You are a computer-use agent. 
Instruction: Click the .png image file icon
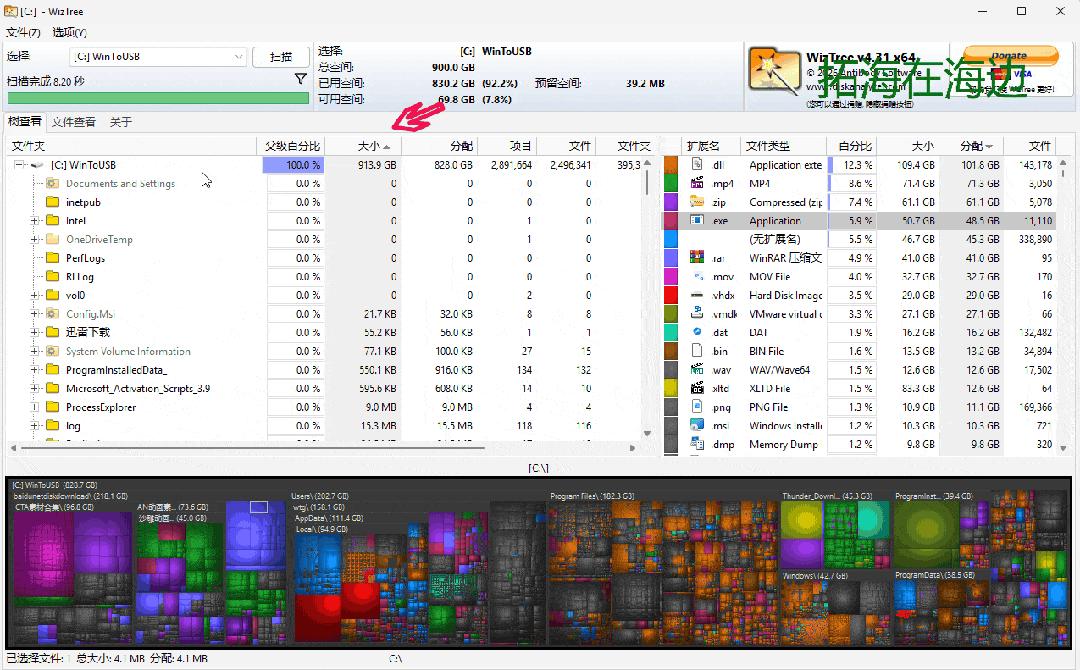[697, 406]
